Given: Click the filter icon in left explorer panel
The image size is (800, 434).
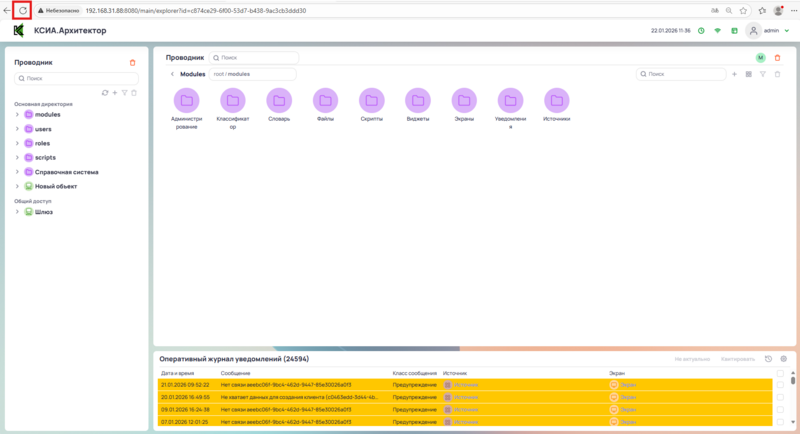Looking at the screenshot, I should (124, 93).
